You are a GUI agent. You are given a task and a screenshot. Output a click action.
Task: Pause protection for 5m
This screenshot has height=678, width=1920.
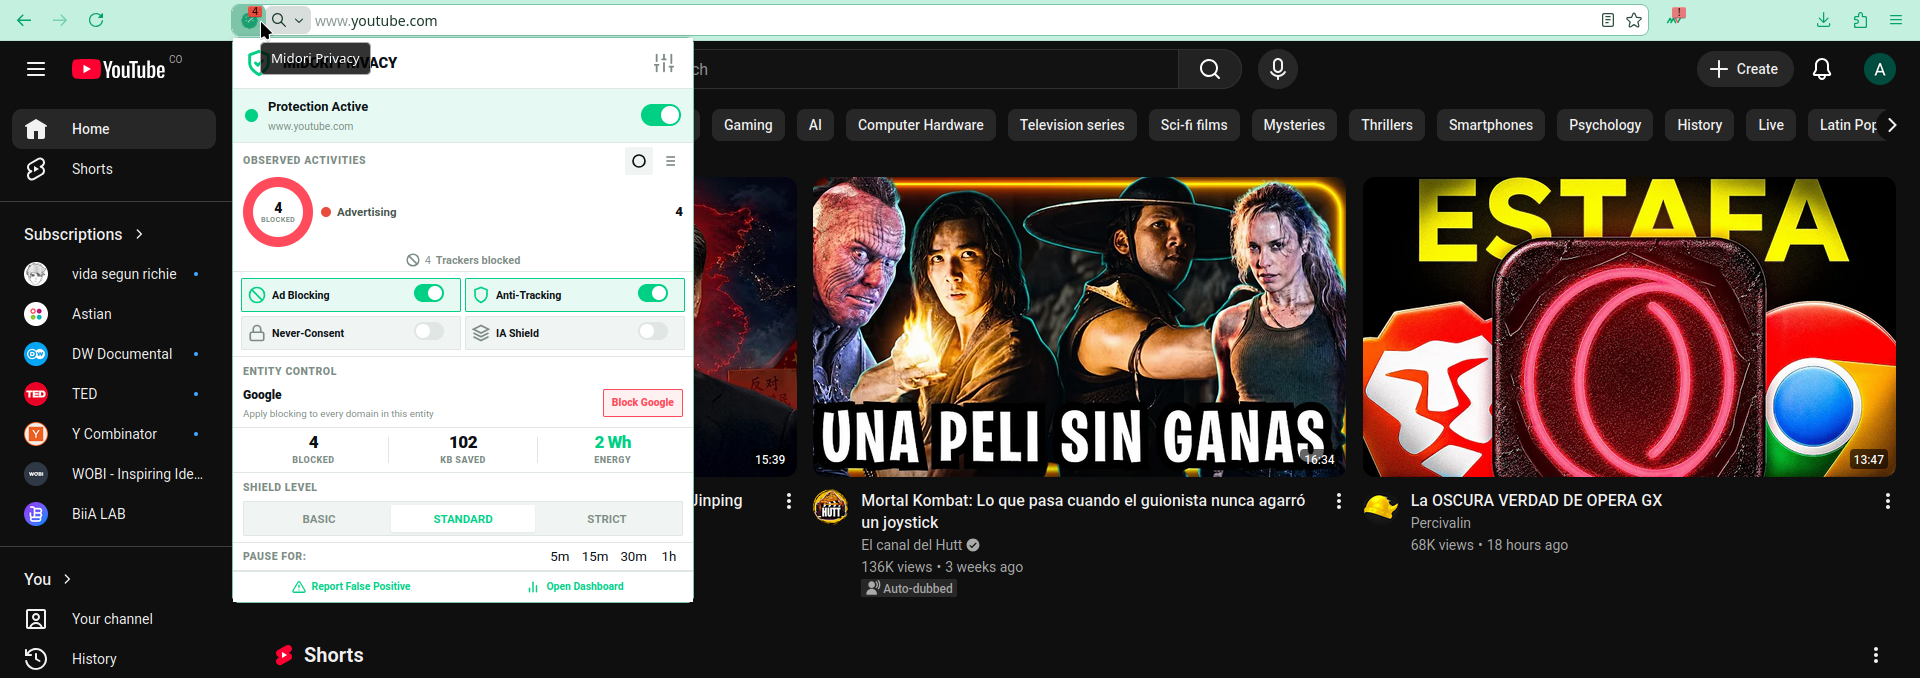pyautogui.click(x=560, y=556)
